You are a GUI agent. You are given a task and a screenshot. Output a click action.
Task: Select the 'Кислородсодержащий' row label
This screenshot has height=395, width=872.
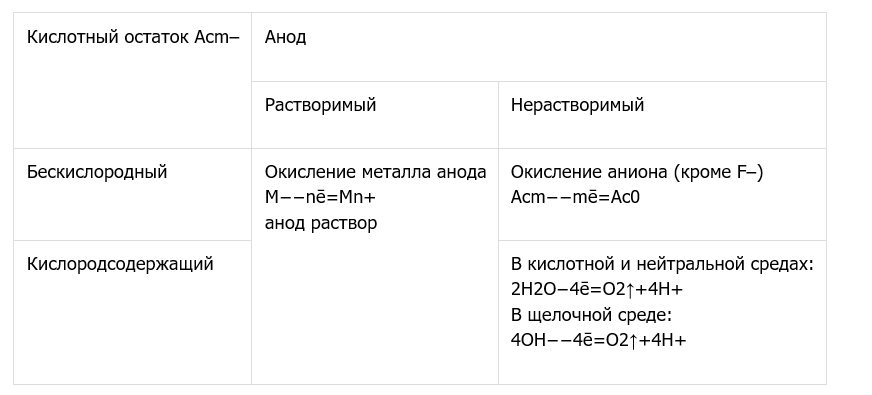click(x=132, y=313)
